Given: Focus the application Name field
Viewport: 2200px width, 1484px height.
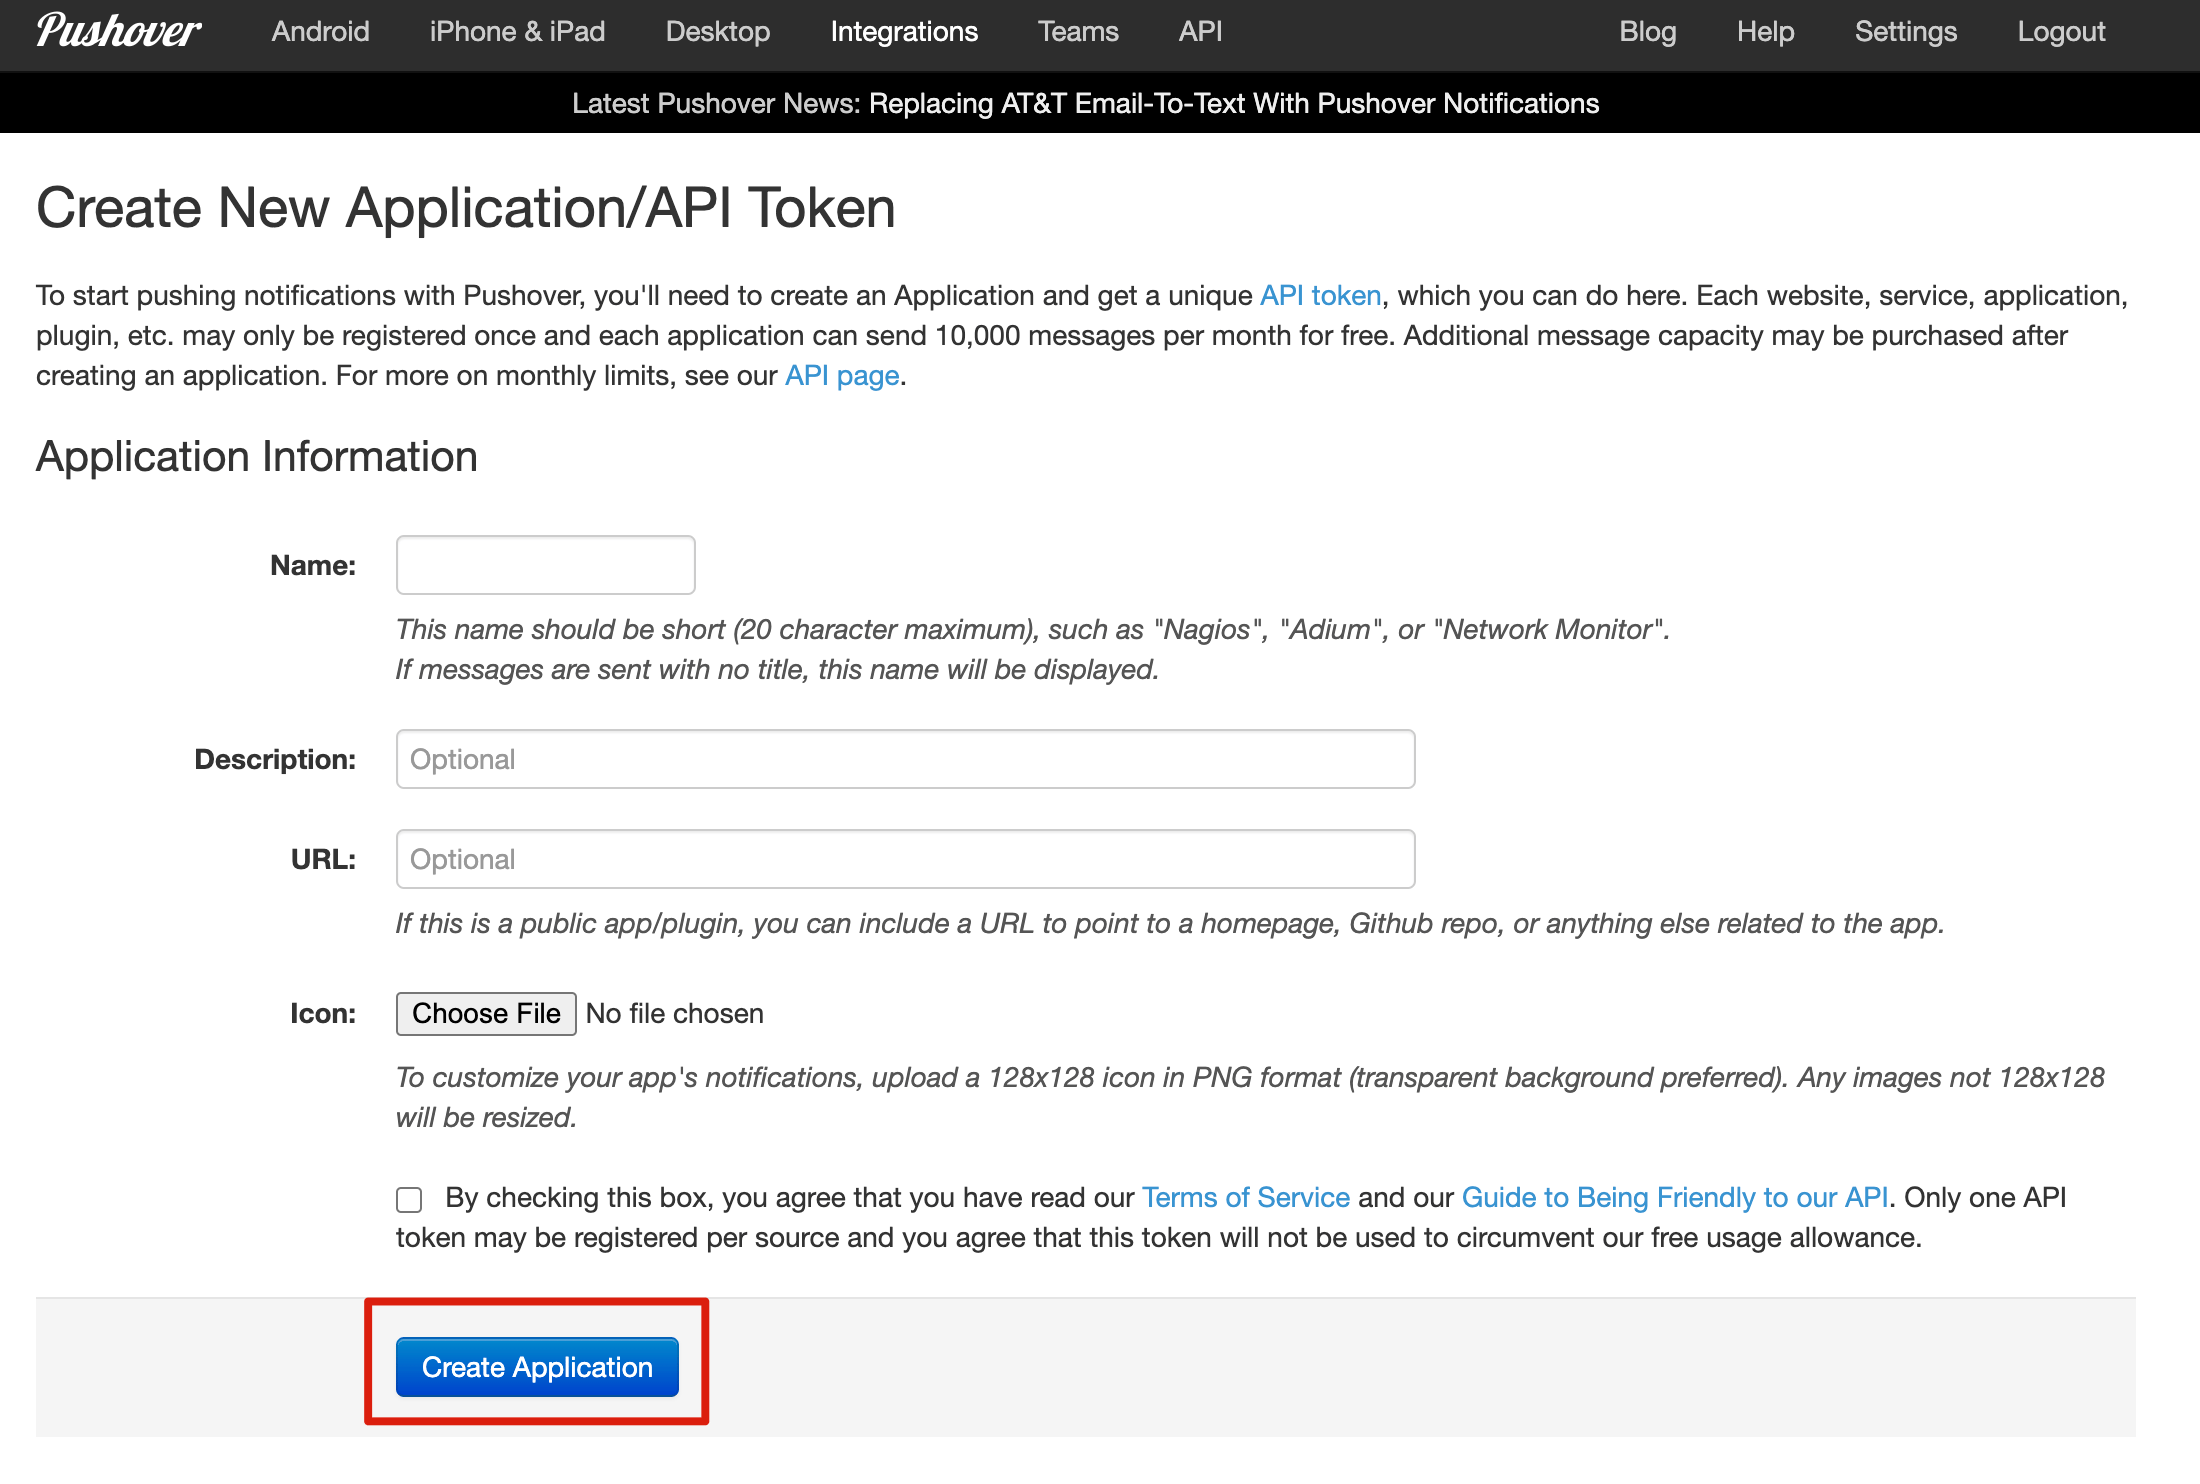Looking at the screenshot, I should point(546,565).
